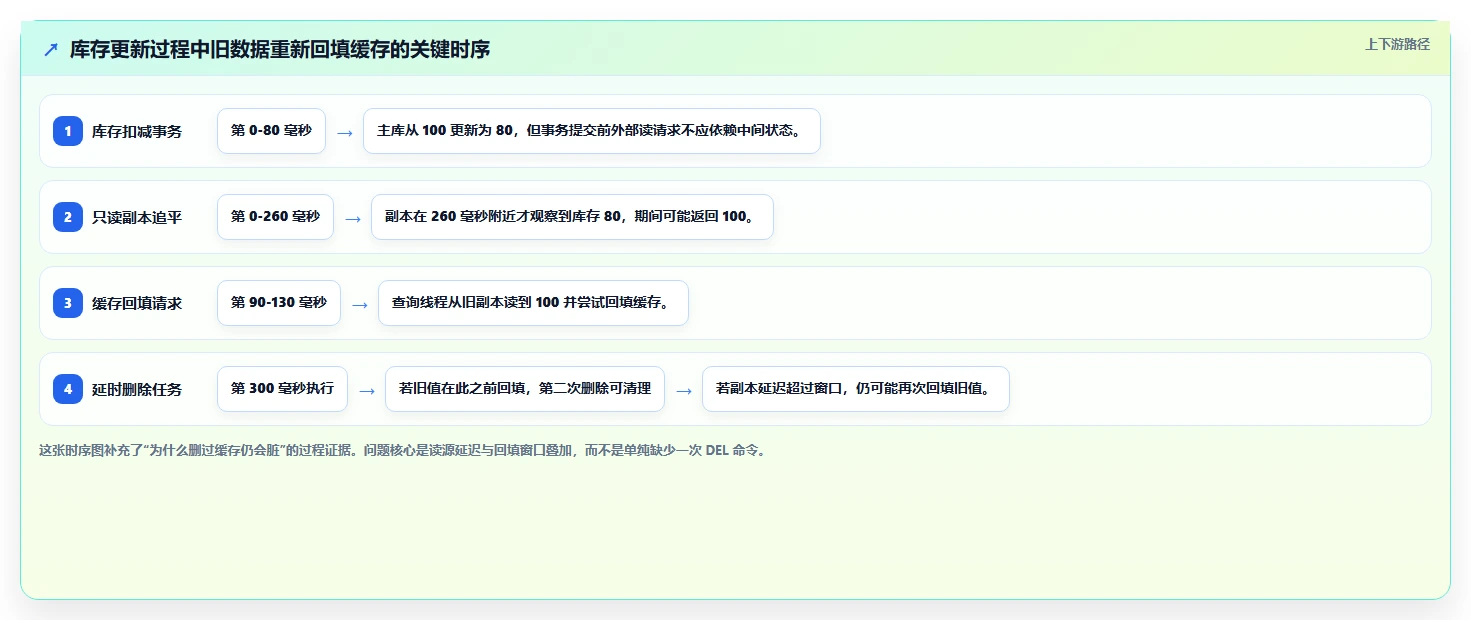The height and width of the screenshot is (620, 1471).
Task: Select step badge 1 for 库存扣减事务
Action: (68, 131)
